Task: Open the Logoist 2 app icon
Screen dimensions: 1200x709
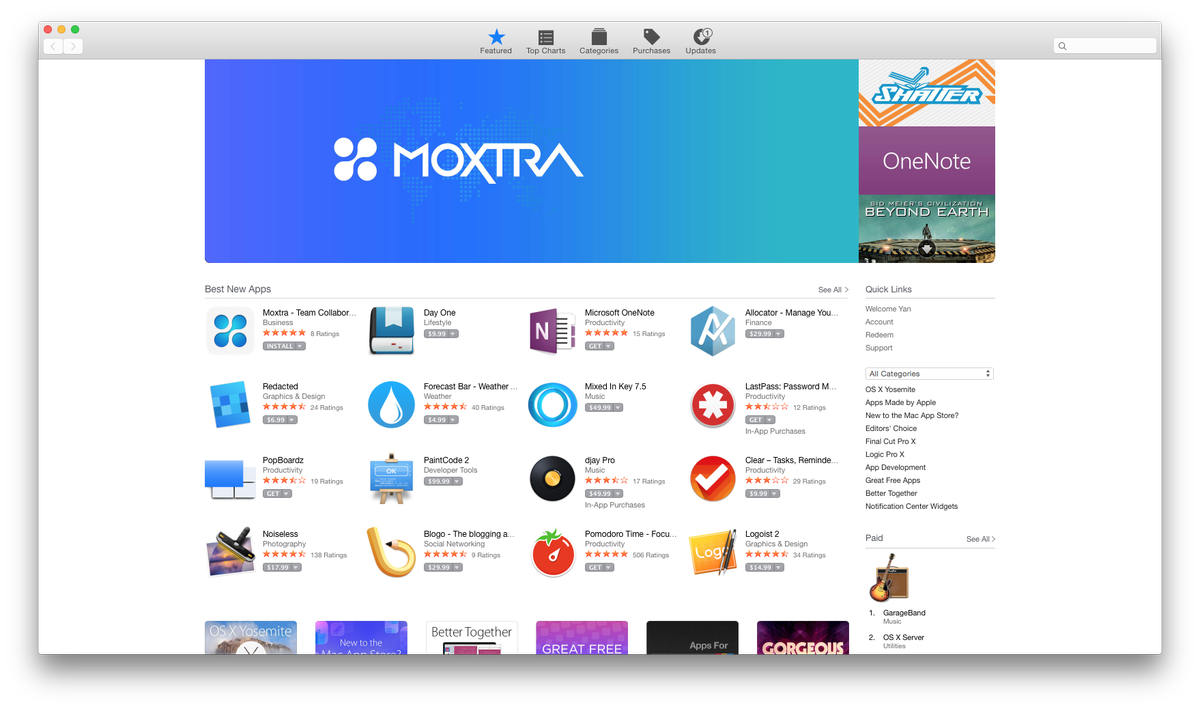Action: (712, 551)
